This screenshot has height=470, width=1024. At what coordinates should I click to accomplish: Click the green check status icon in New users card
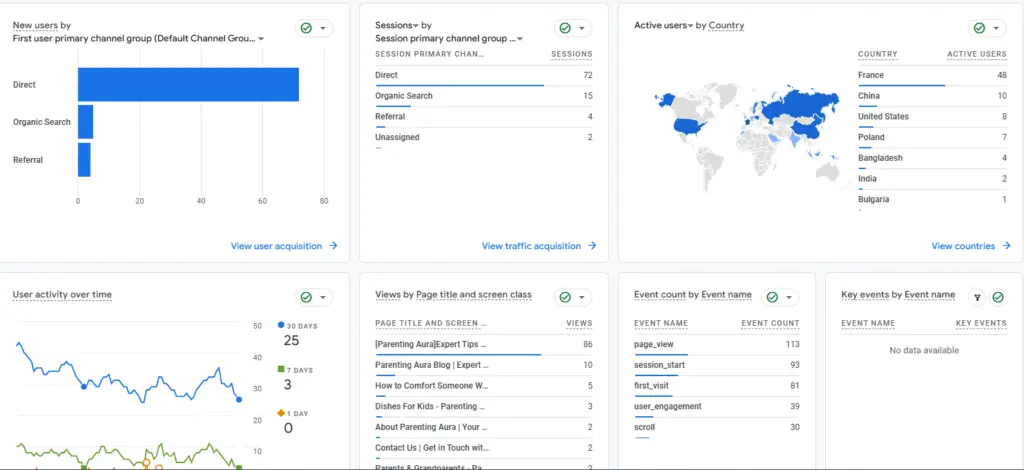click(306, 28)
